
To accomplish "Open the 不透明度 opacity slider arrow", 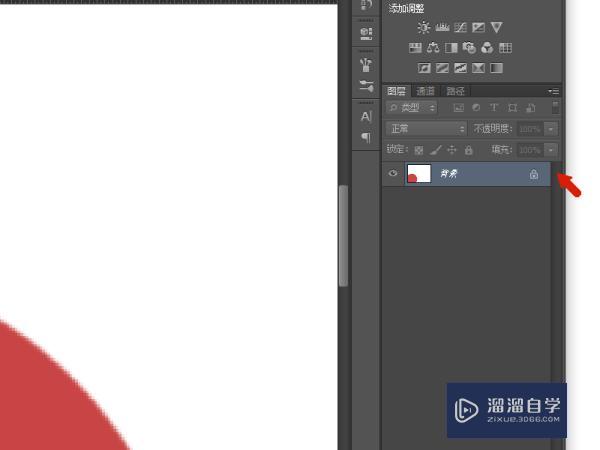I will [x=551, y=129].
